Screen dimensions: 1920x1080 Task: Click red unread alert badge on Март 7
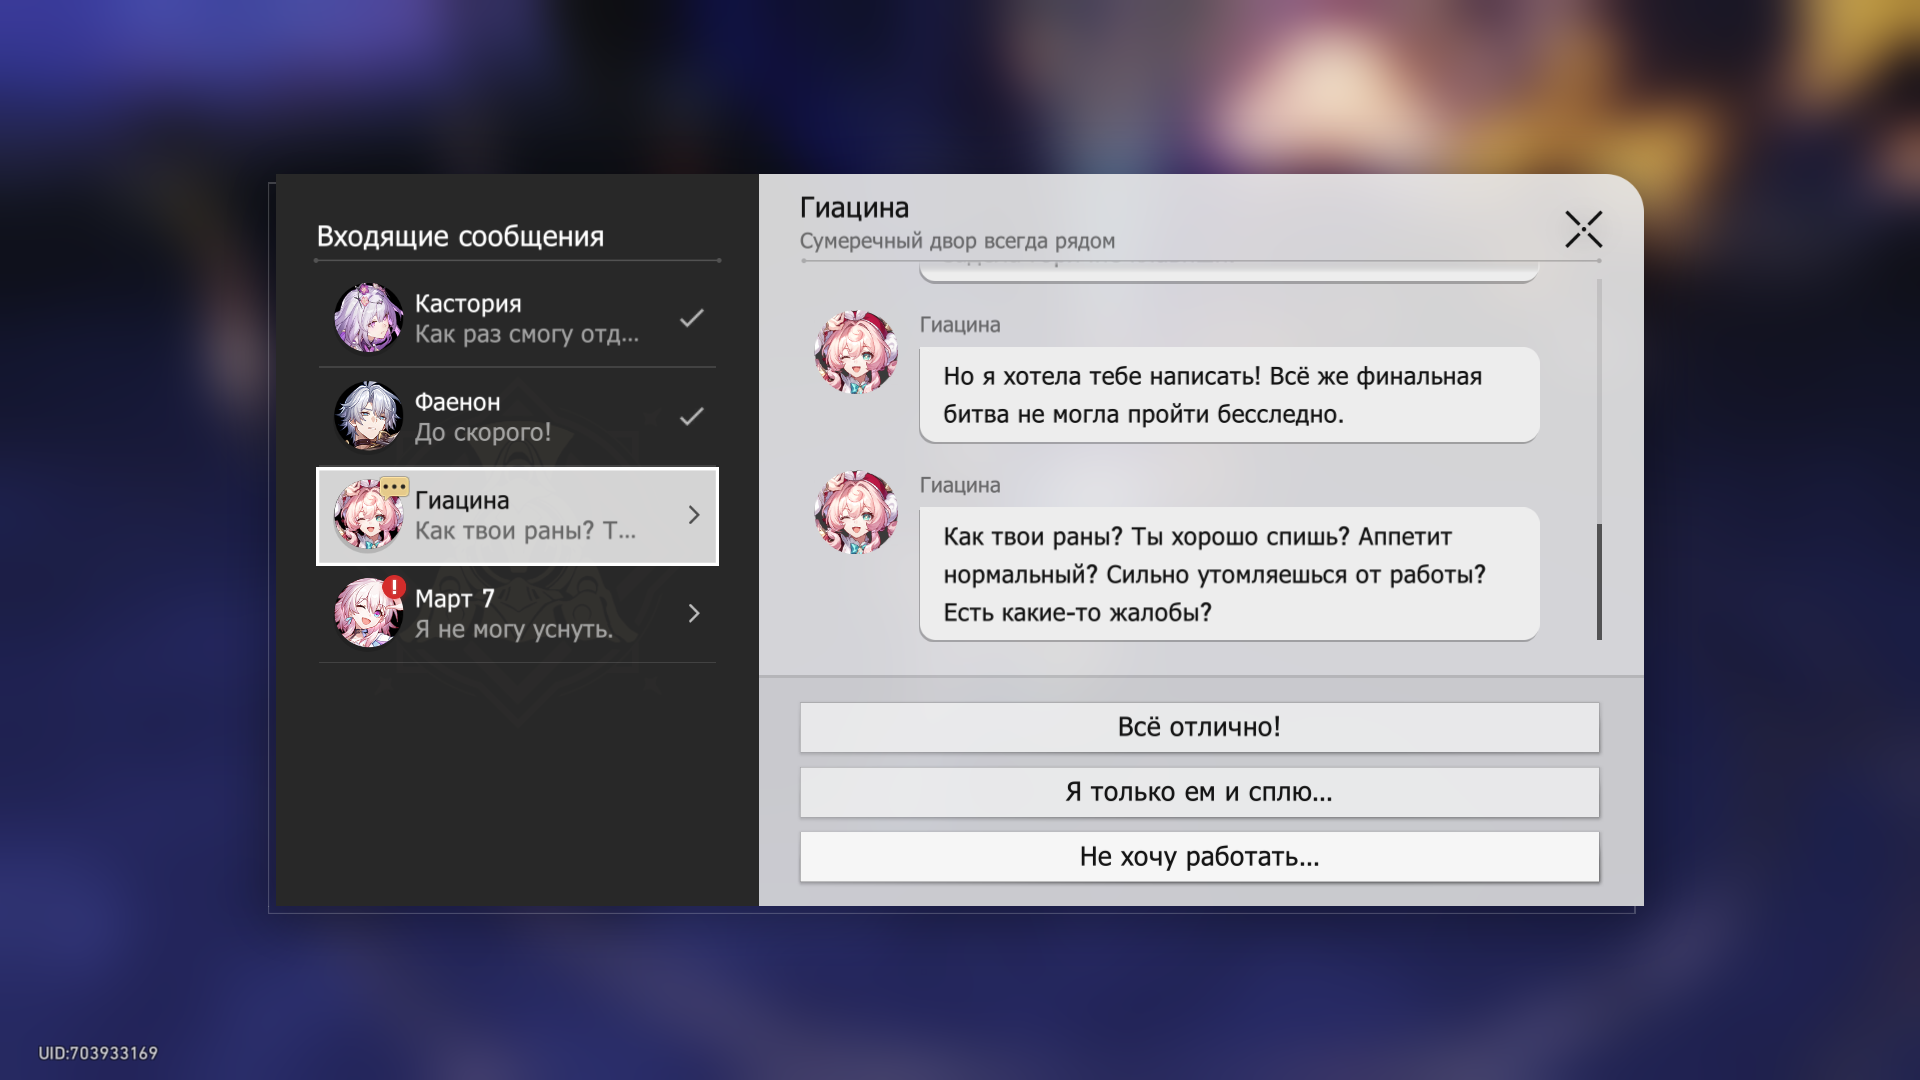pos(395,587)
